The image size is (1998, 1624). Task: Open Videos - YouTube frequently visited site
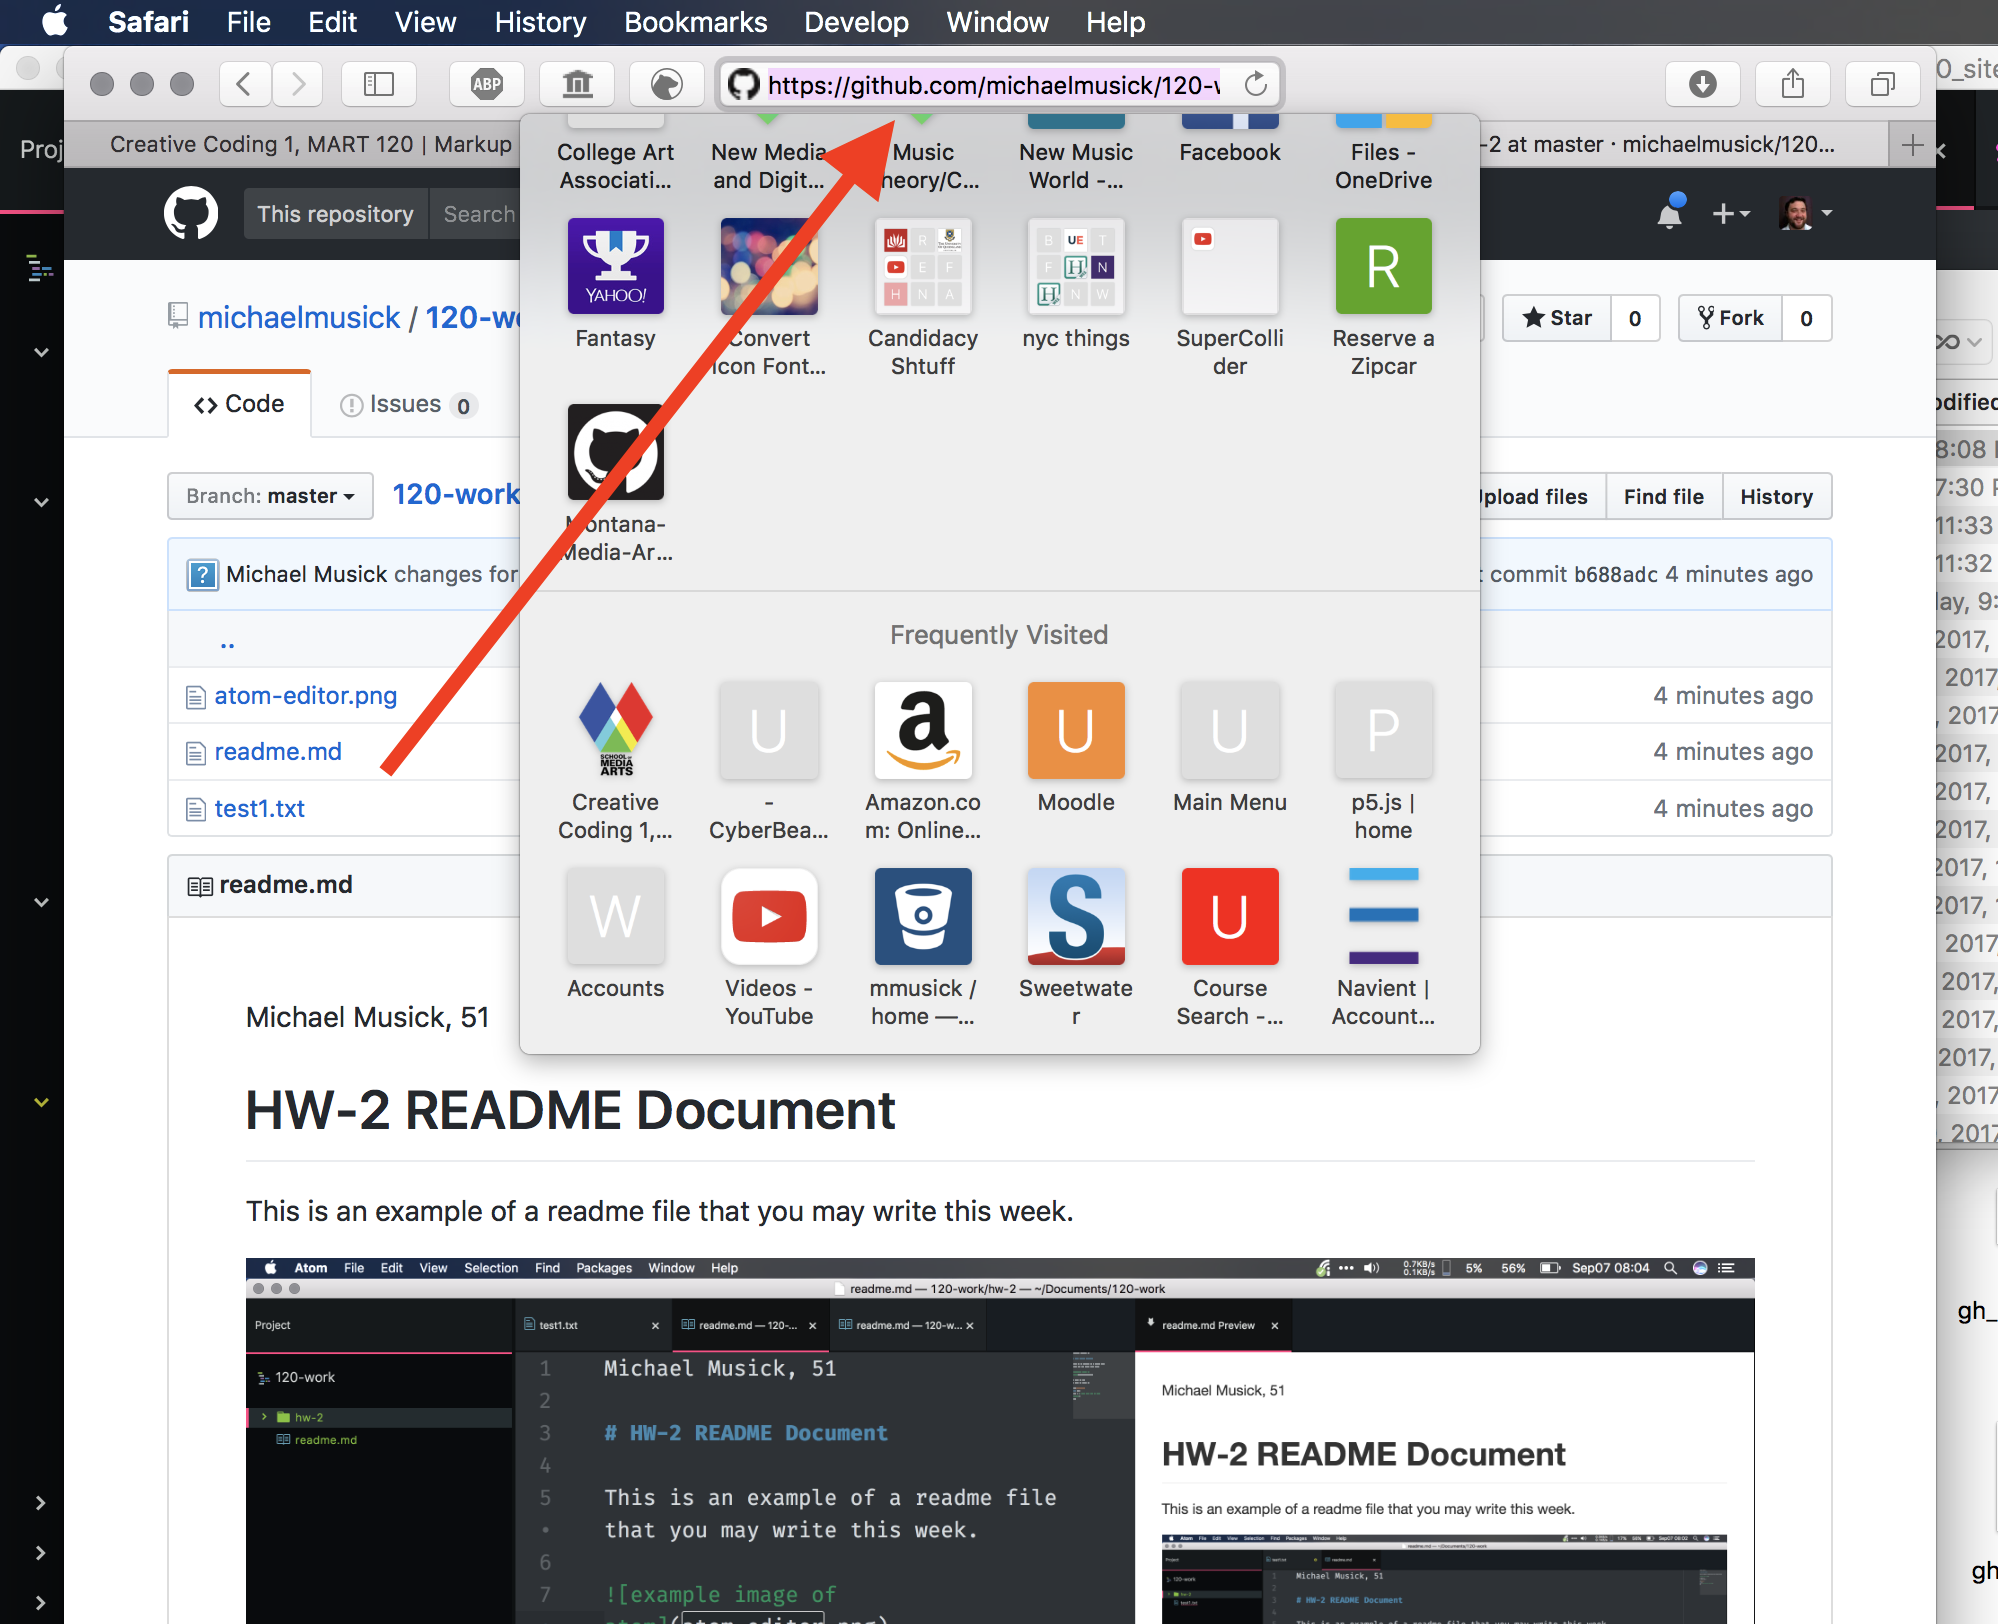tap(769, 948)
